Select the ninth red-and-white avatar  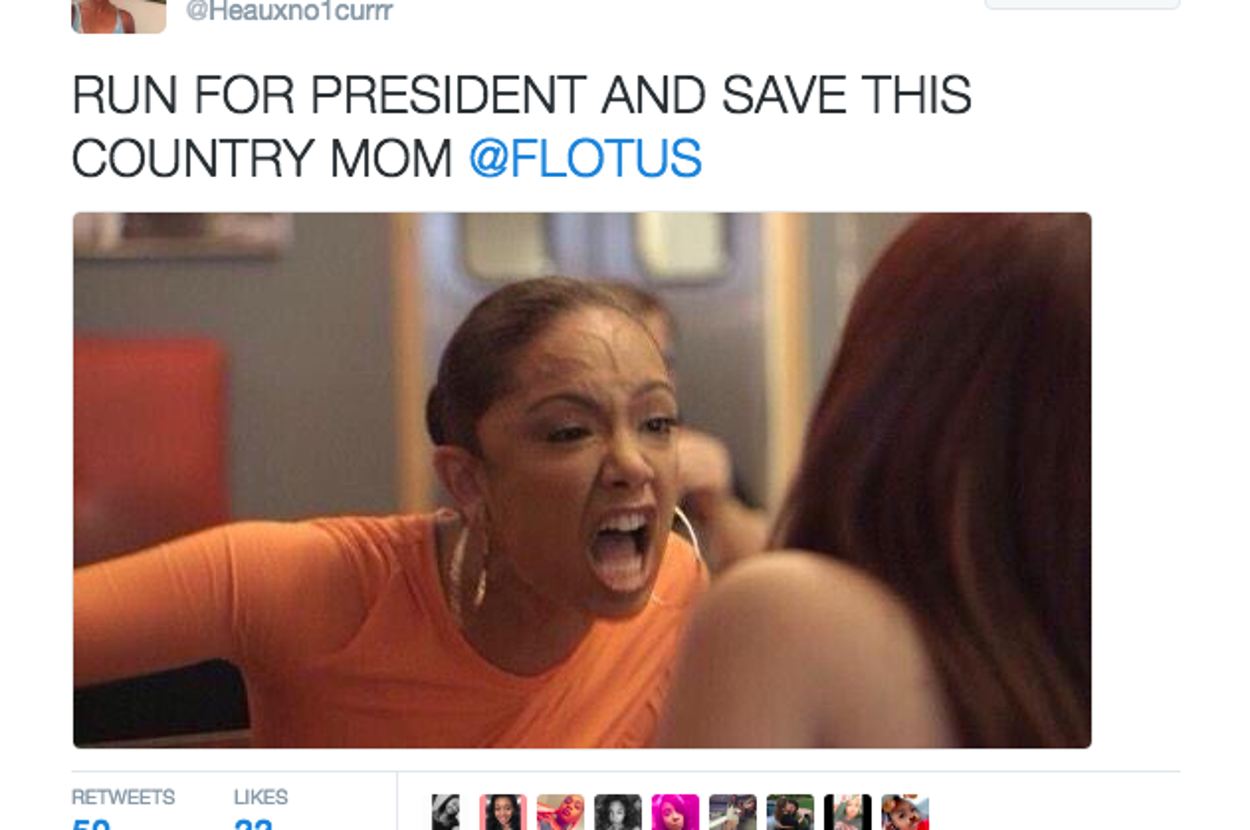905,812
